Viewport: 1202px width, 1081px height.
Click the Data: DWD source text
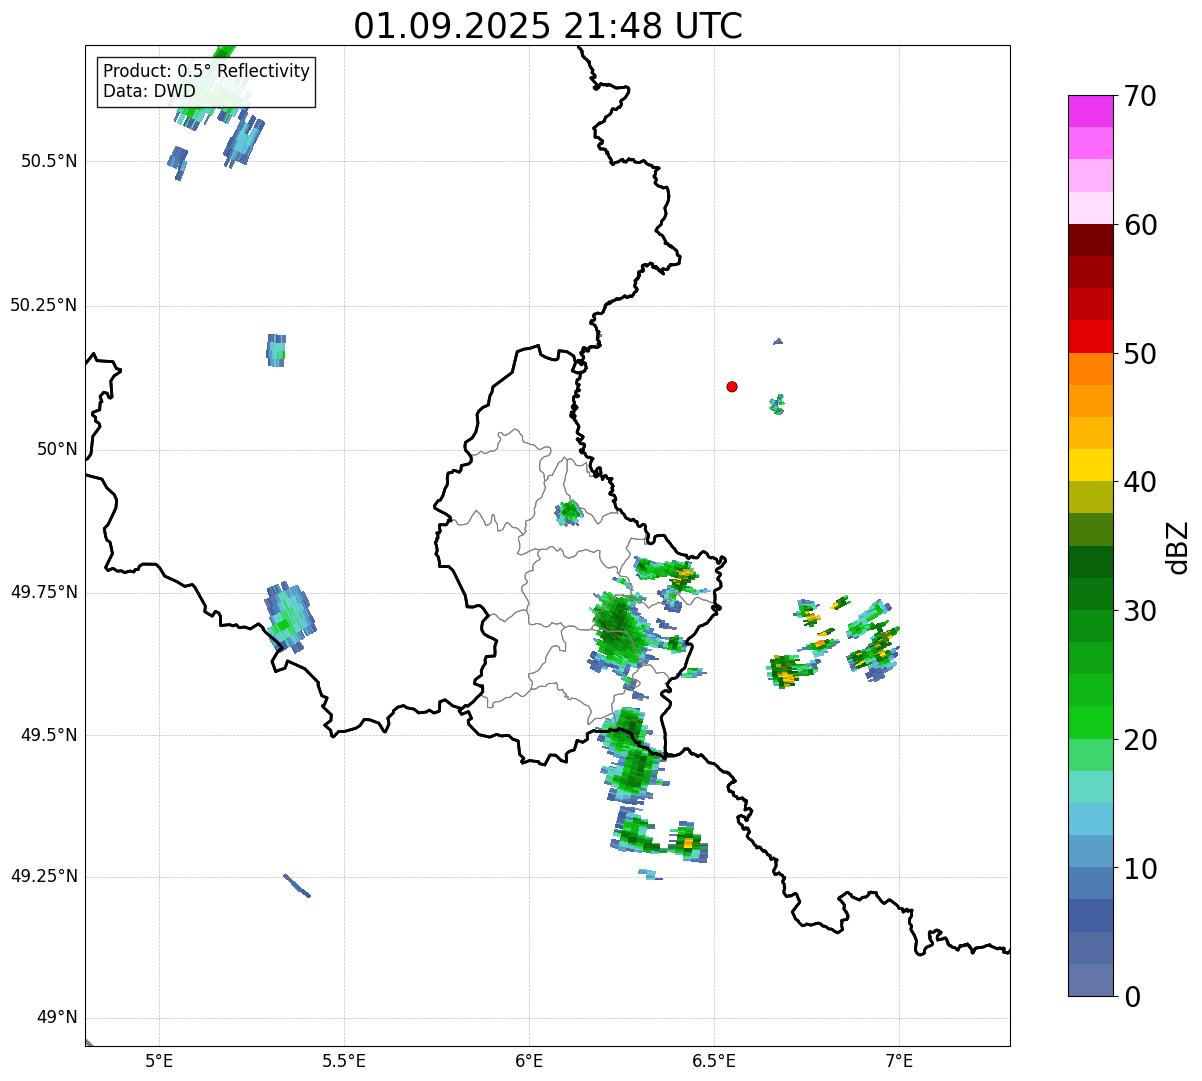point(149,92)
